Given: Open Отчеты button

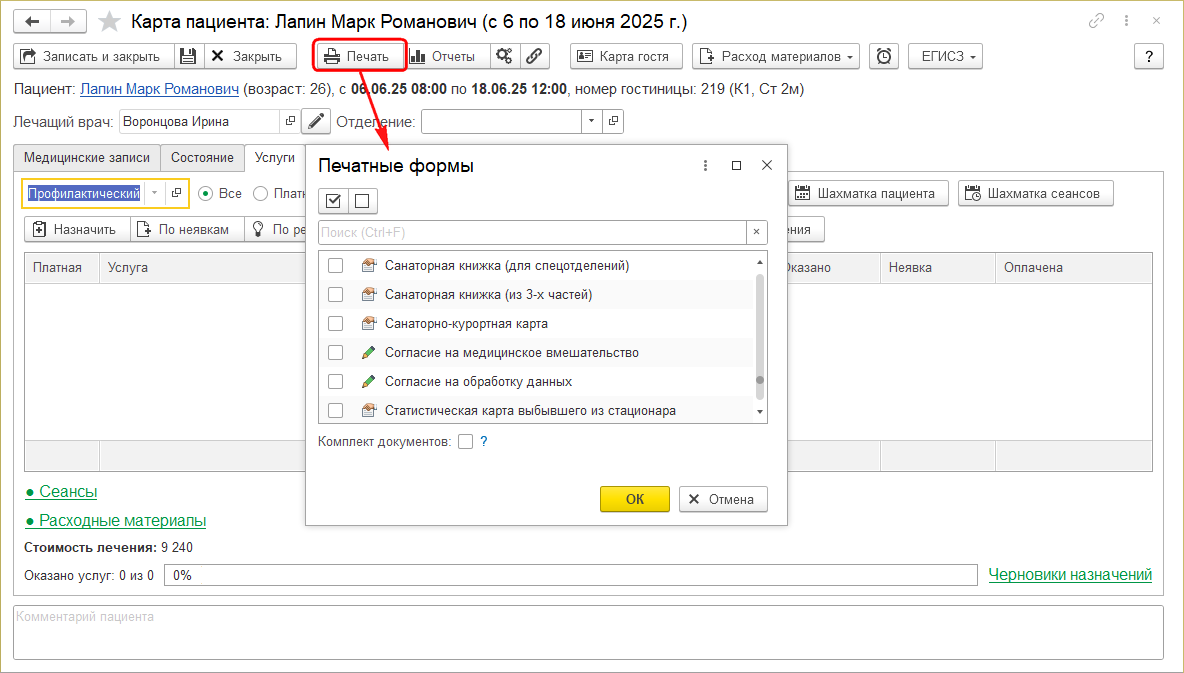Looking at the screenshot, I should tap(449, 56).
